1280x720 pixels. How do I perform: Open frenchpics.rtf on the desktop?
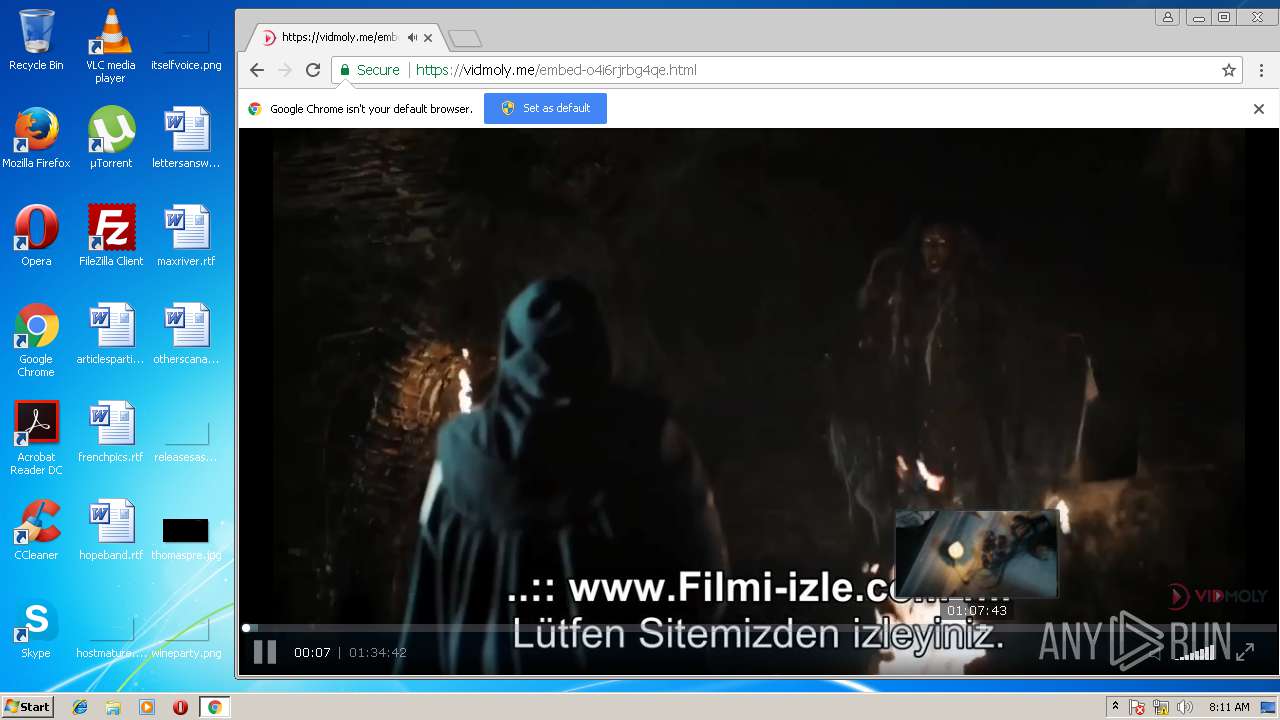110,432
